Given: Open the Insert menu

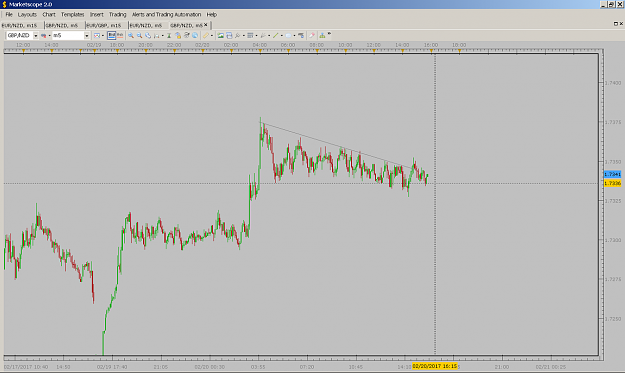Looking at the screenshot, I should 96,14.
